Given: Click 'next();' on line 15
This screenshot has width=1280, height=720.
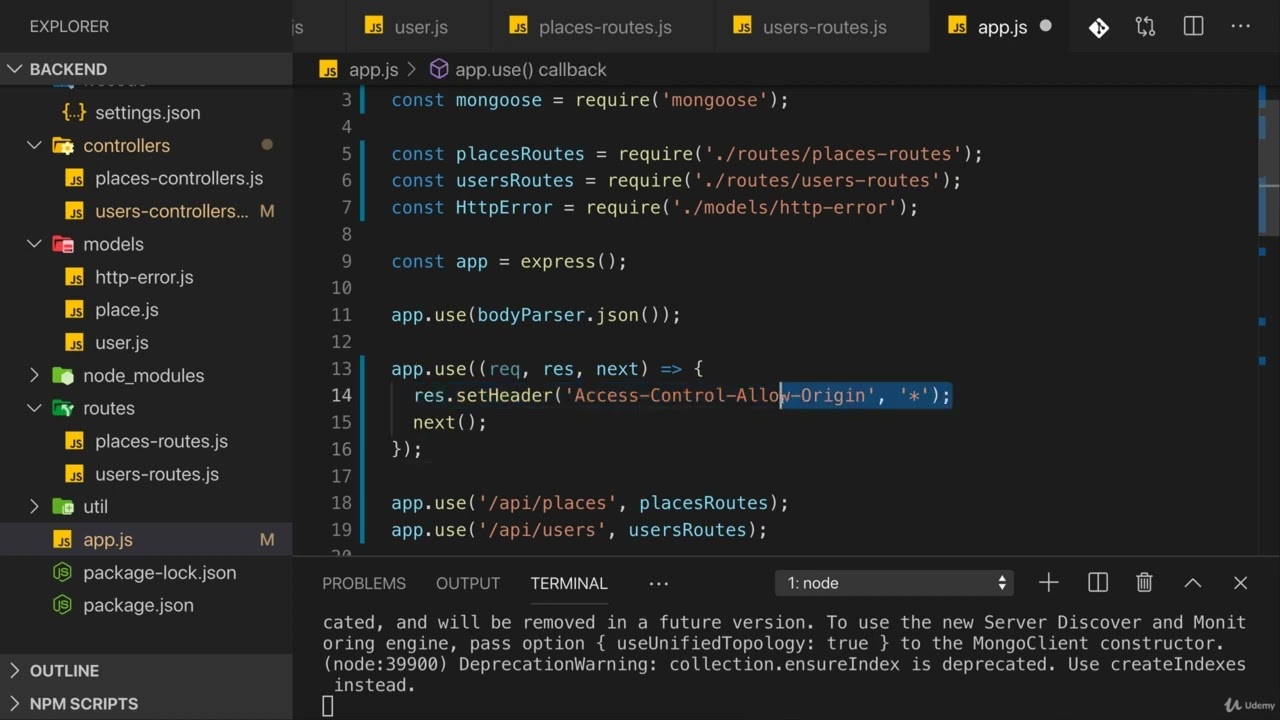Looking at the screenshot, I should point(450,422).
